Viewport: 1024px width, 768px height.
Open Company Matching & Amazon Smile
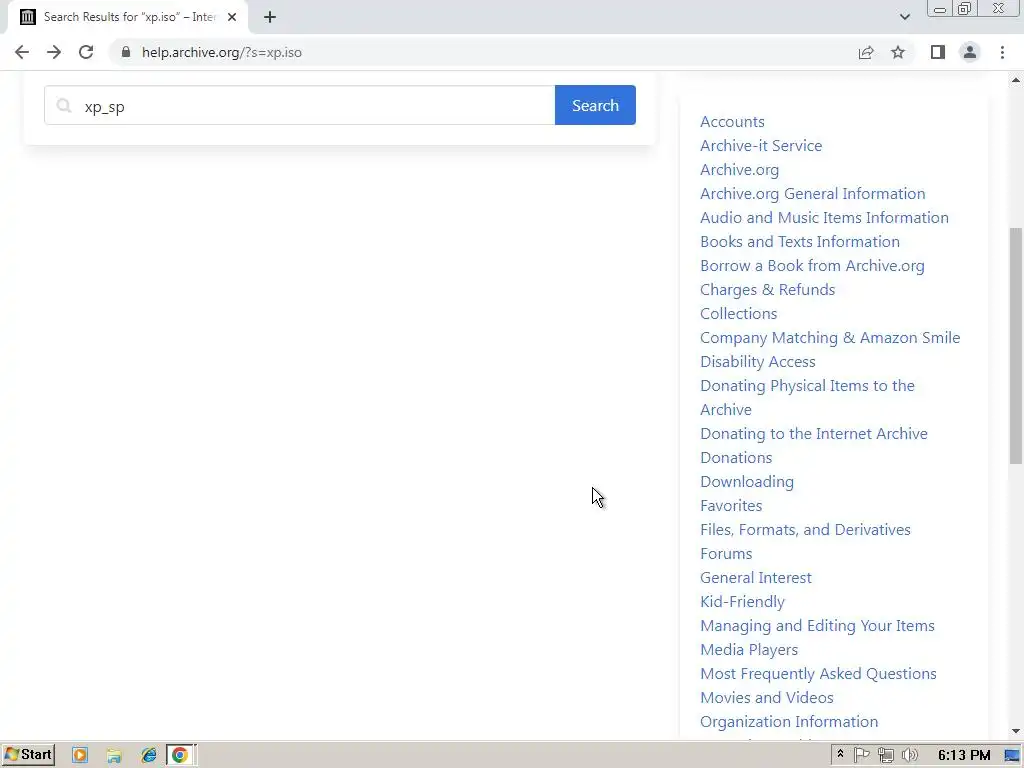tap(830, 338)
